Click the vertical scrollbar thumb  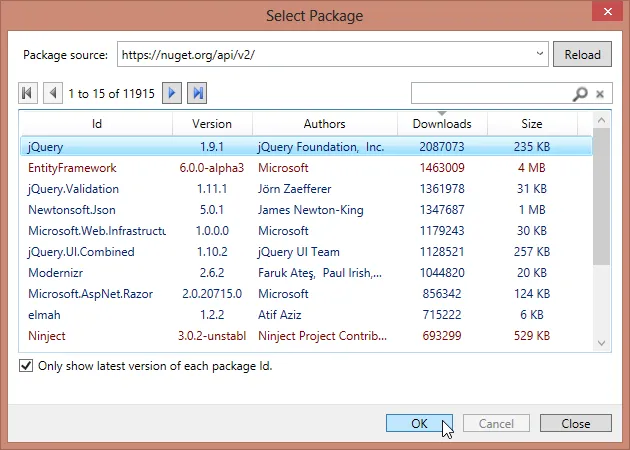601,196
